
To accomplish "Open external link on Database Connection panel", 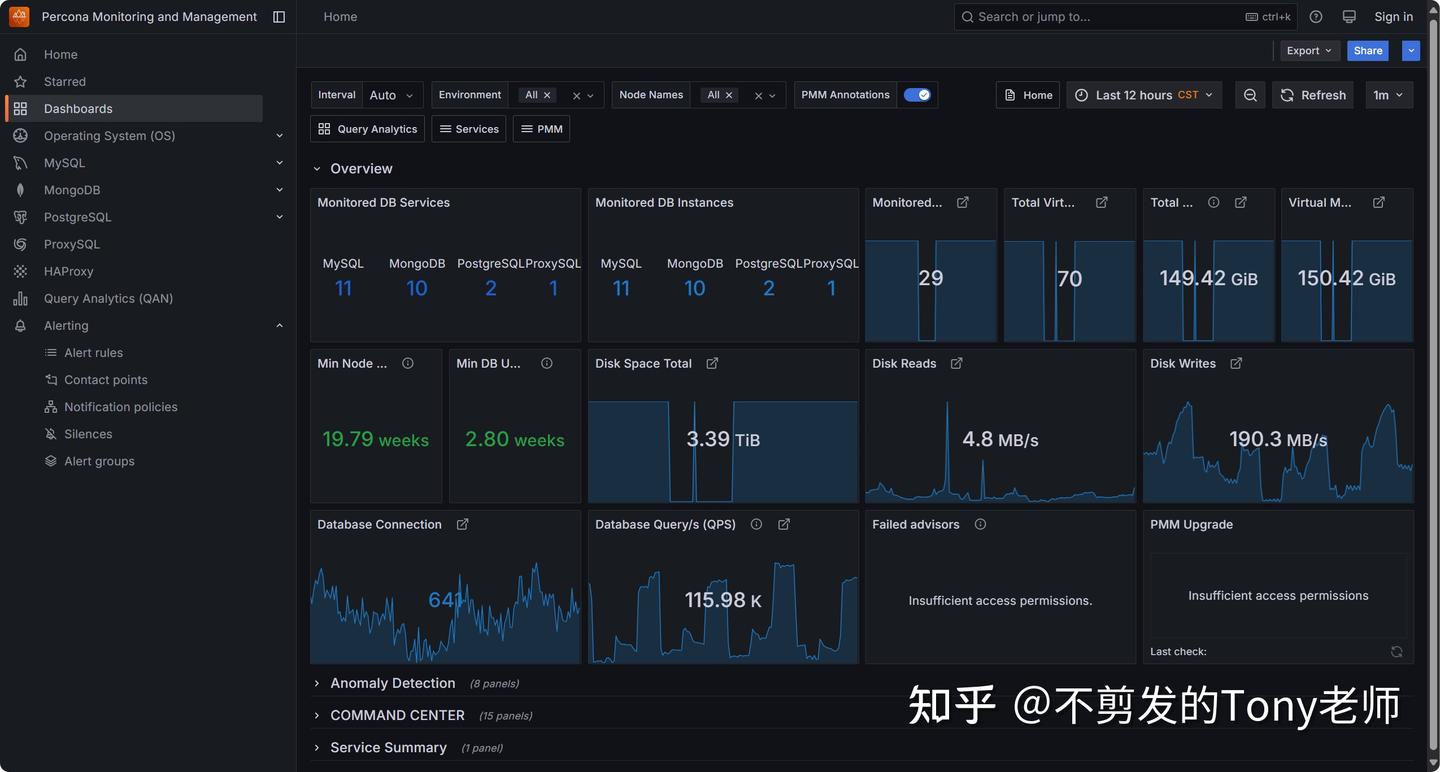I will pyautogui.click(x=462, y=524).
